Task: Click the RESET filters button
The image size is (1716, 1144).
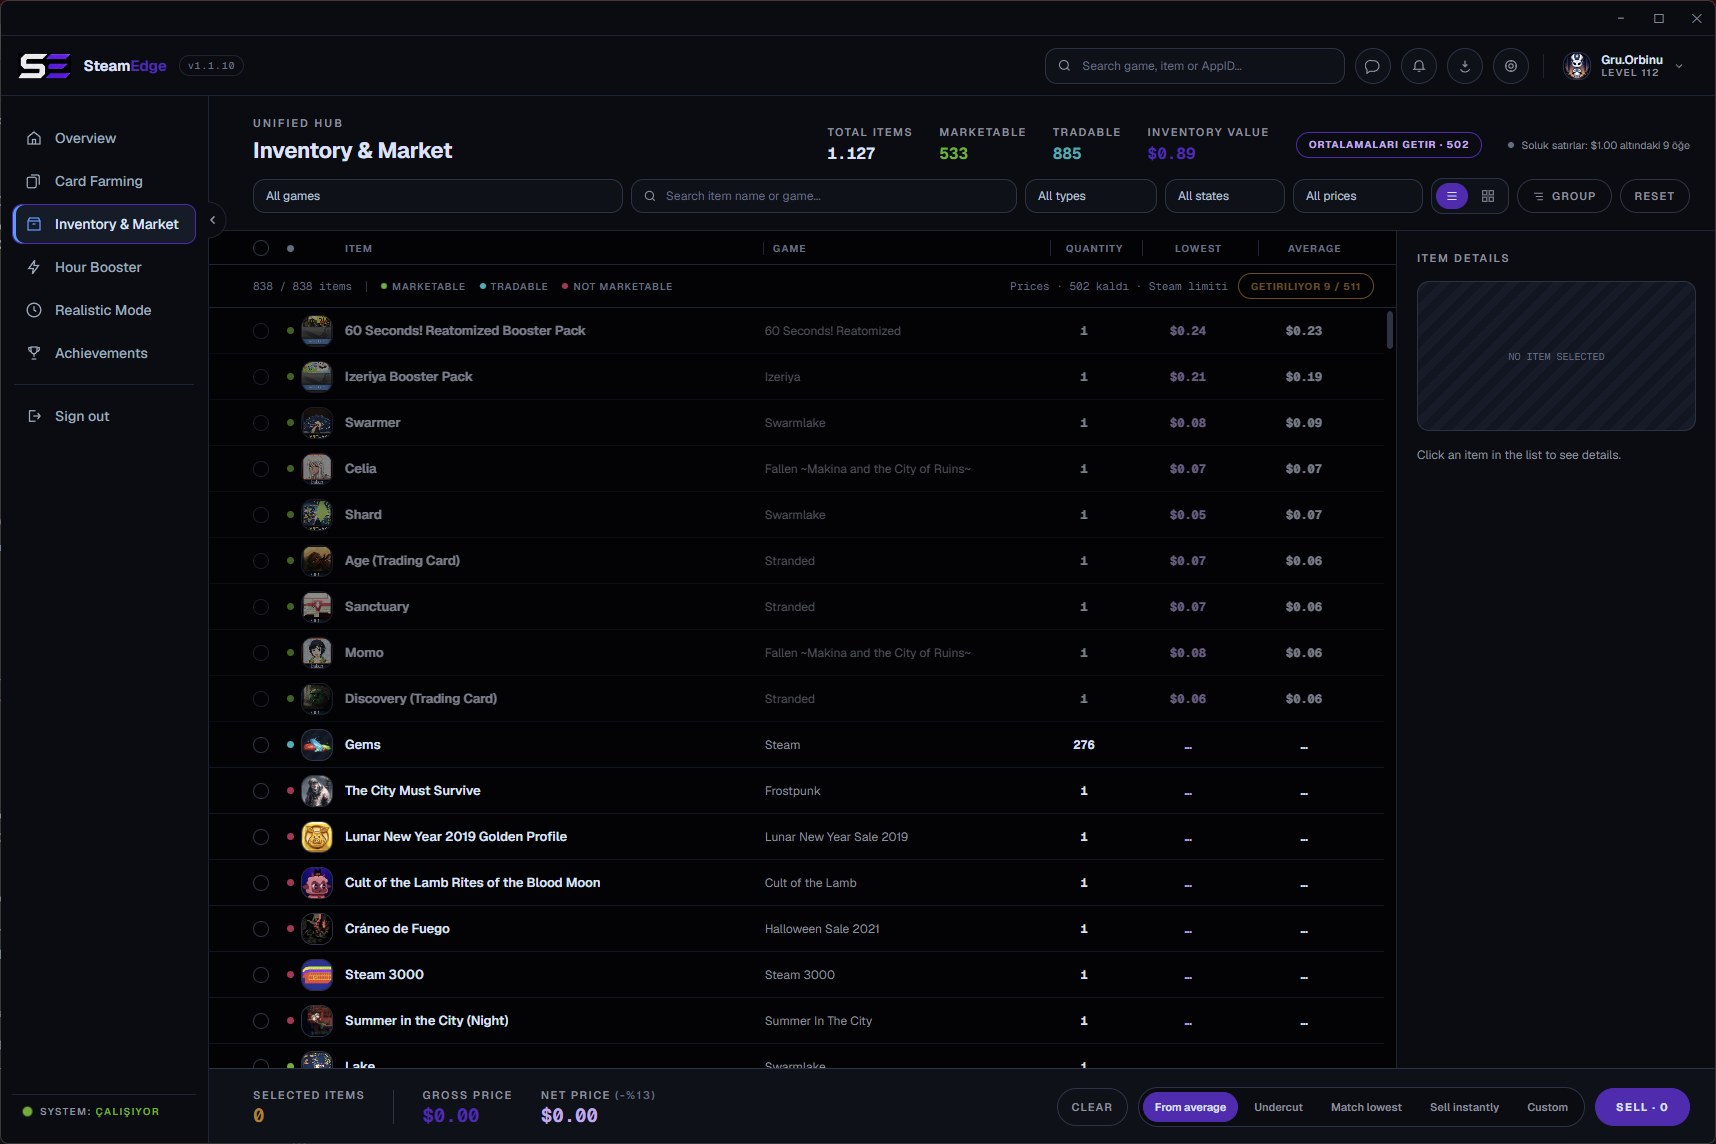Action: 1655,196
